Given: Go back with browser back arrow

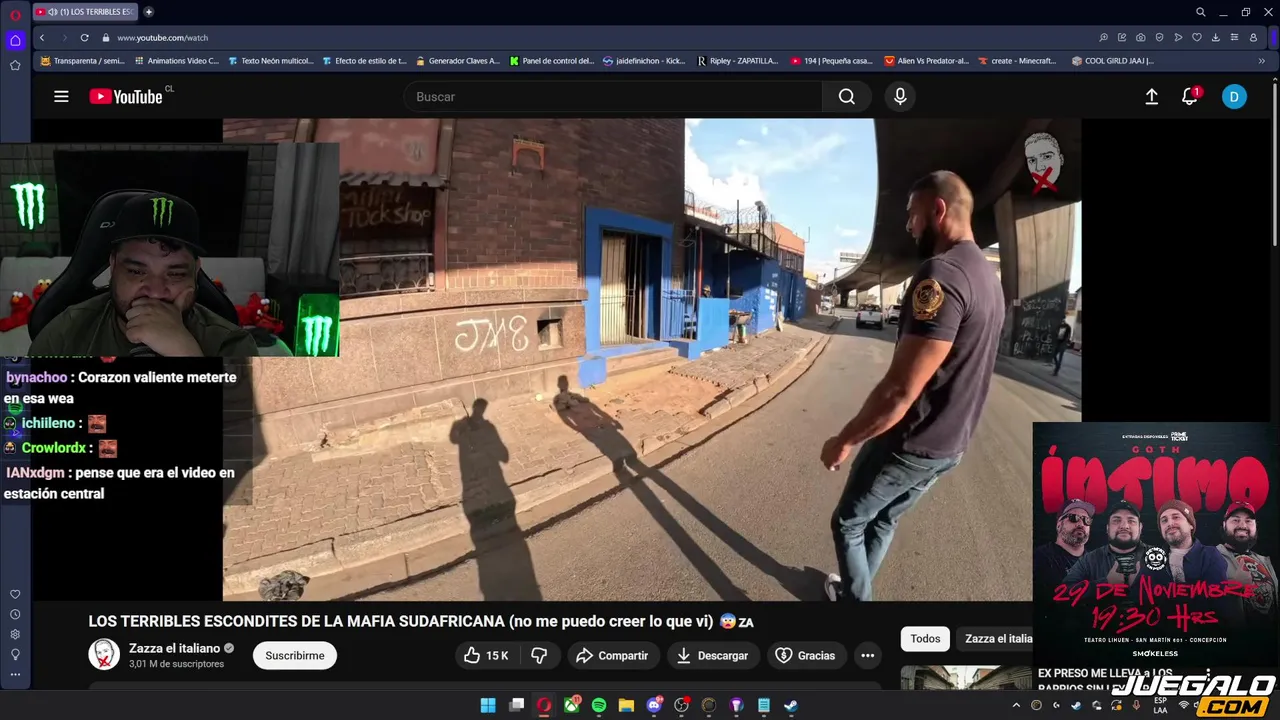Looking at the screenshot, I should [42, 38].
